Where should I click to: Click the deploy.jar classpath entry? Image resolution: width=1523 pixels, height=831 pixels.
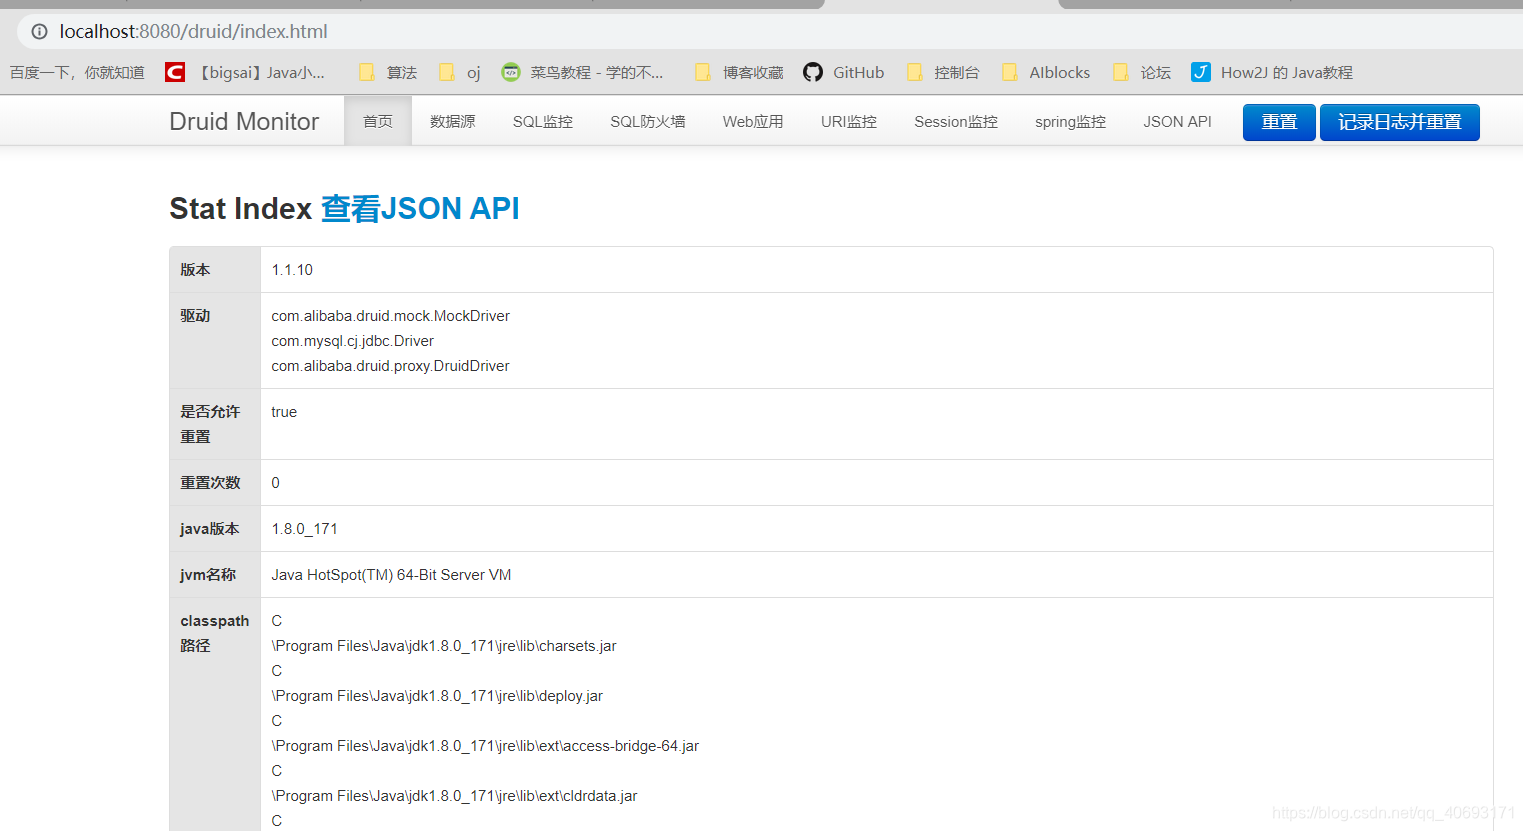[x=437, y=696]
